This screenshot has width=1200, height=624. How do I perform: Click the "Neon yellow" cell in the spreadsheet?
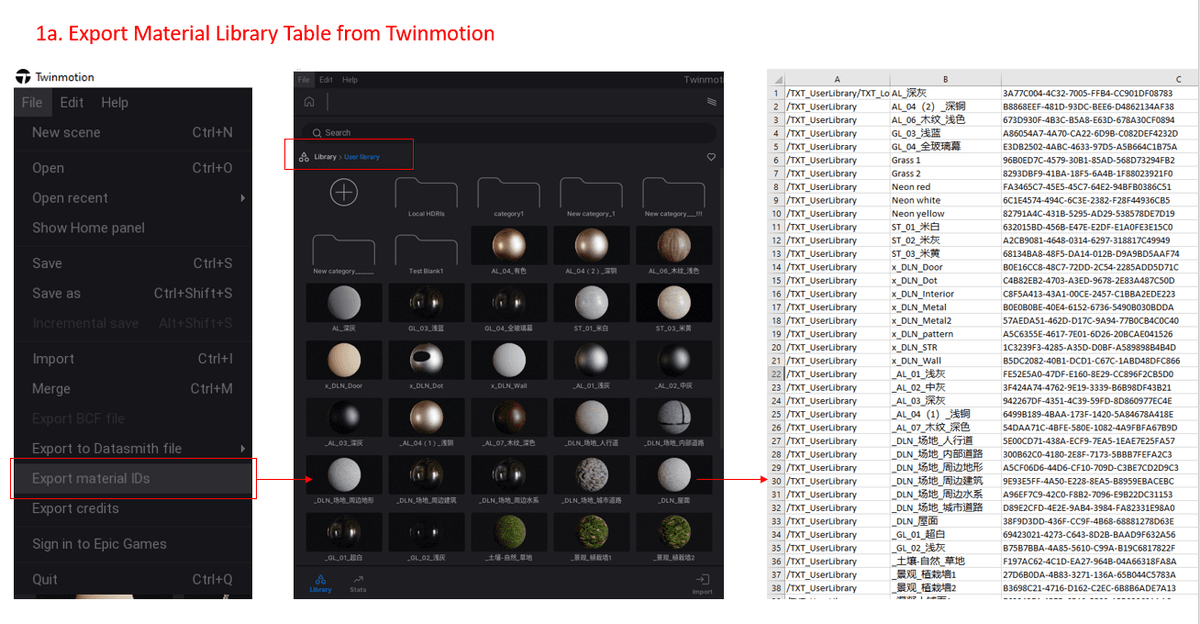pos(945,214)
